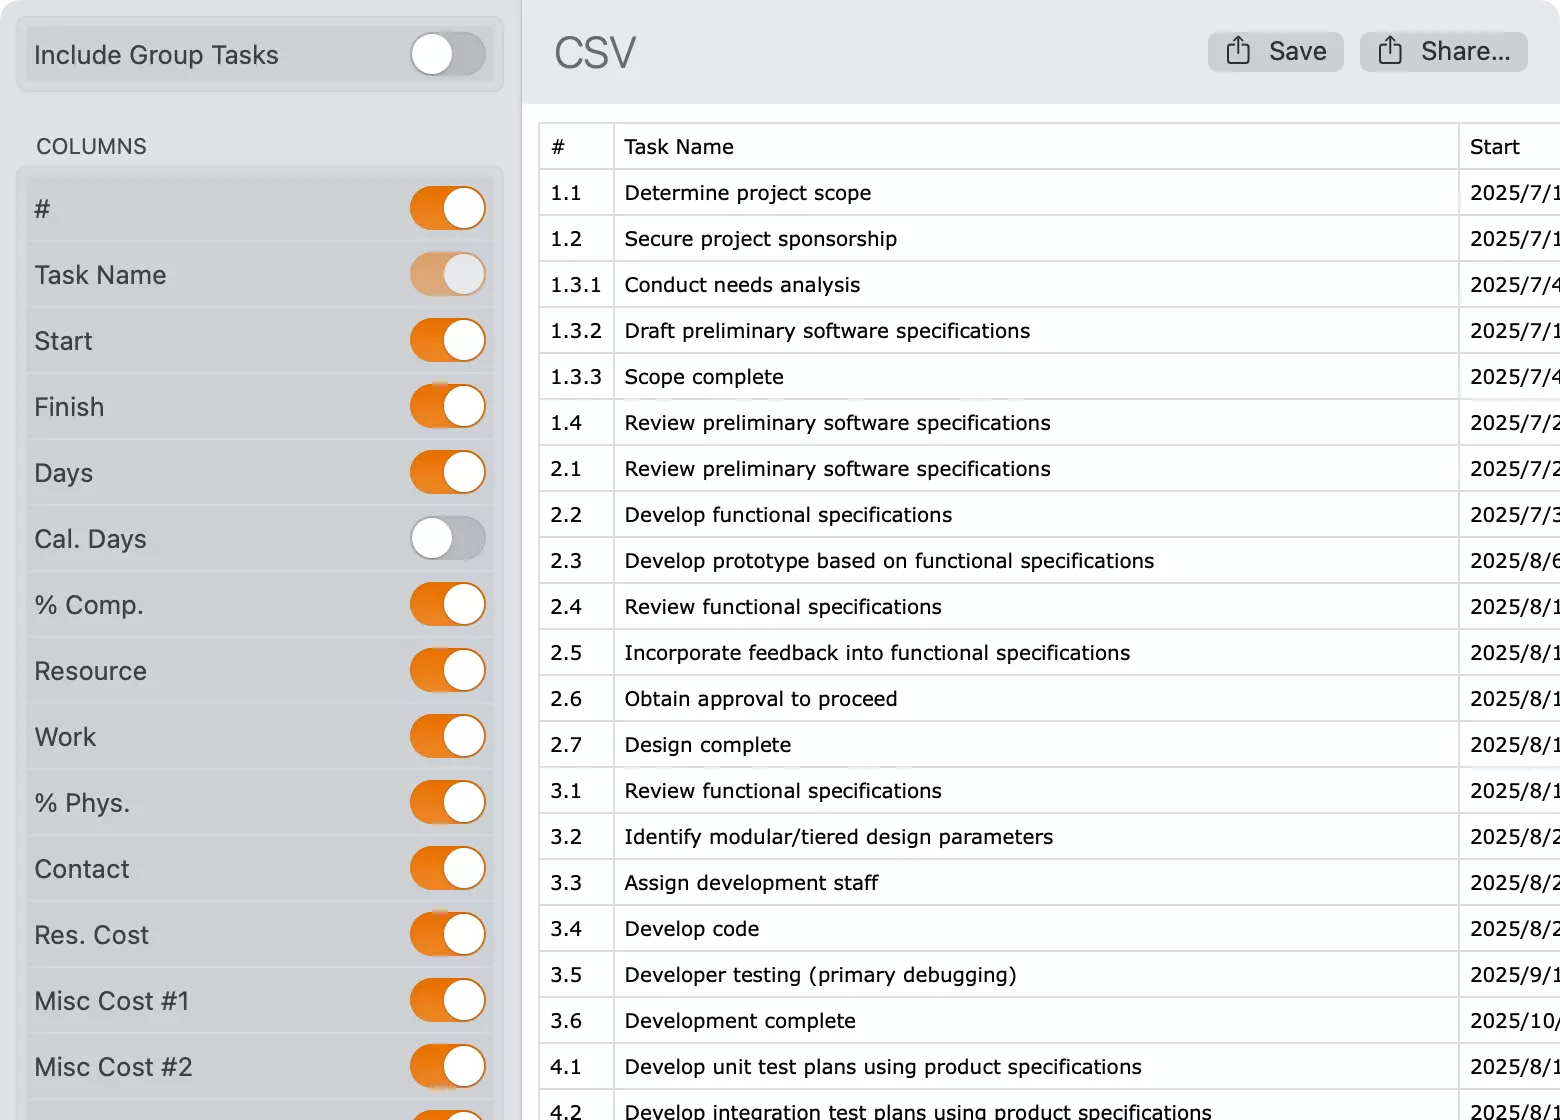Turn off Misc Cost #2 column
The width and height of the screenshot is (1560, 1120).
[x=447, y=1066]
